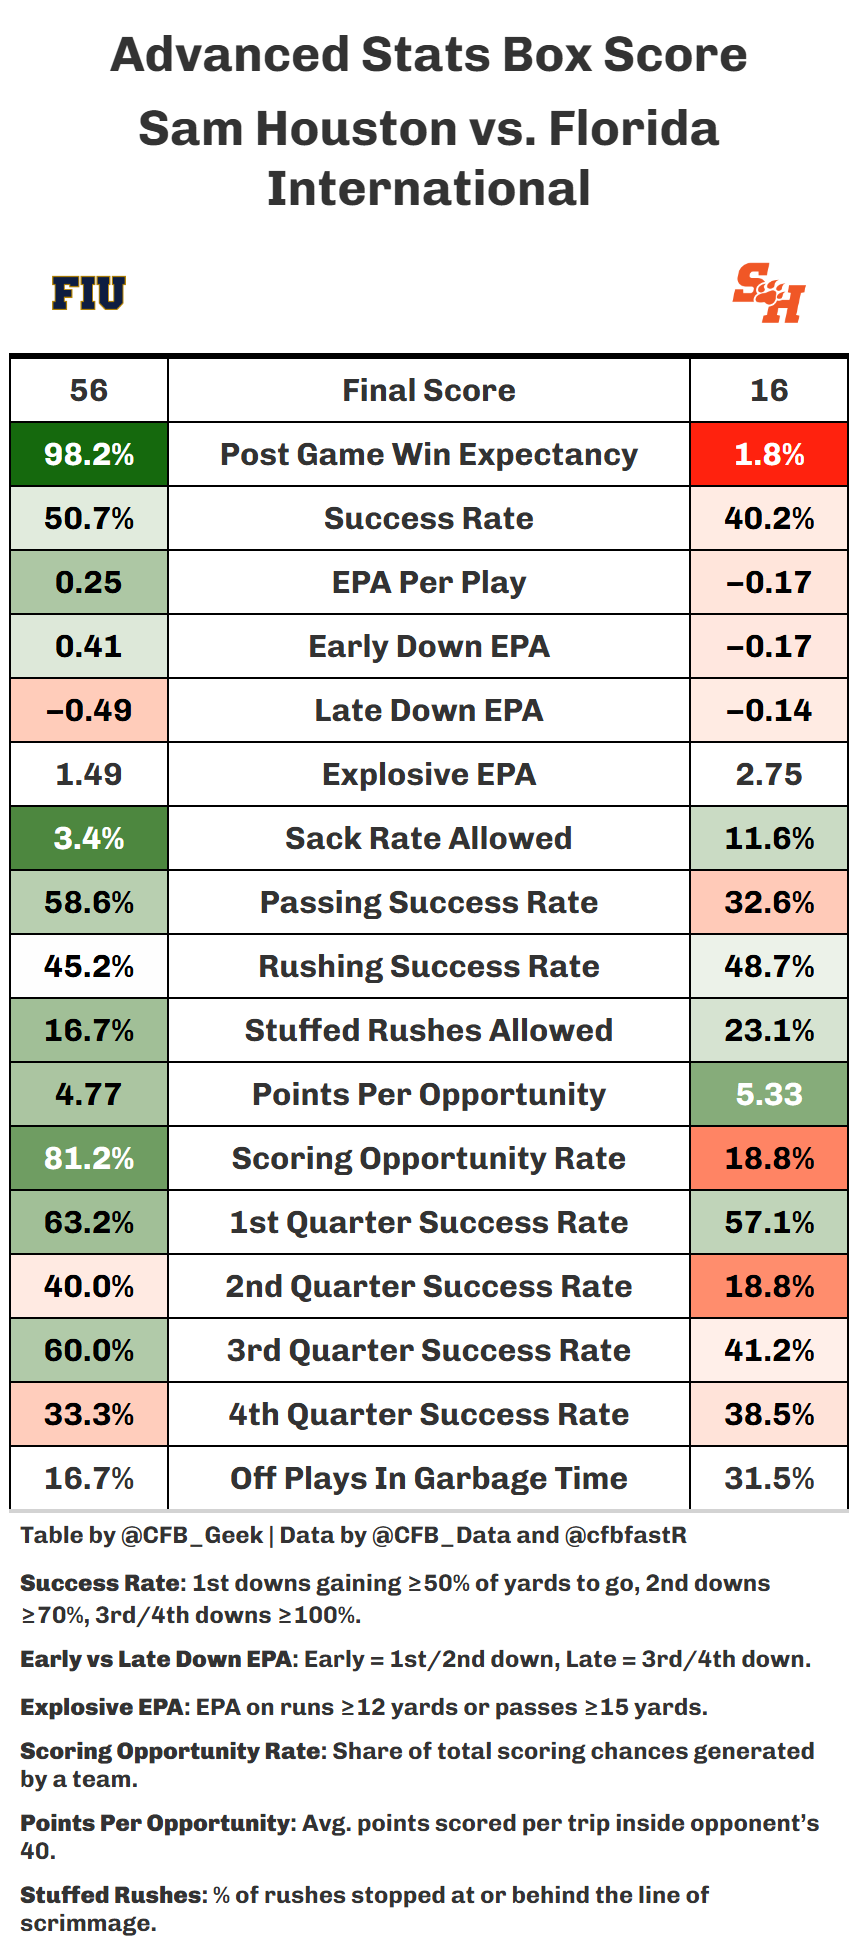
Task: Click the Passing Success Rate label
Action: pos(428,903)
